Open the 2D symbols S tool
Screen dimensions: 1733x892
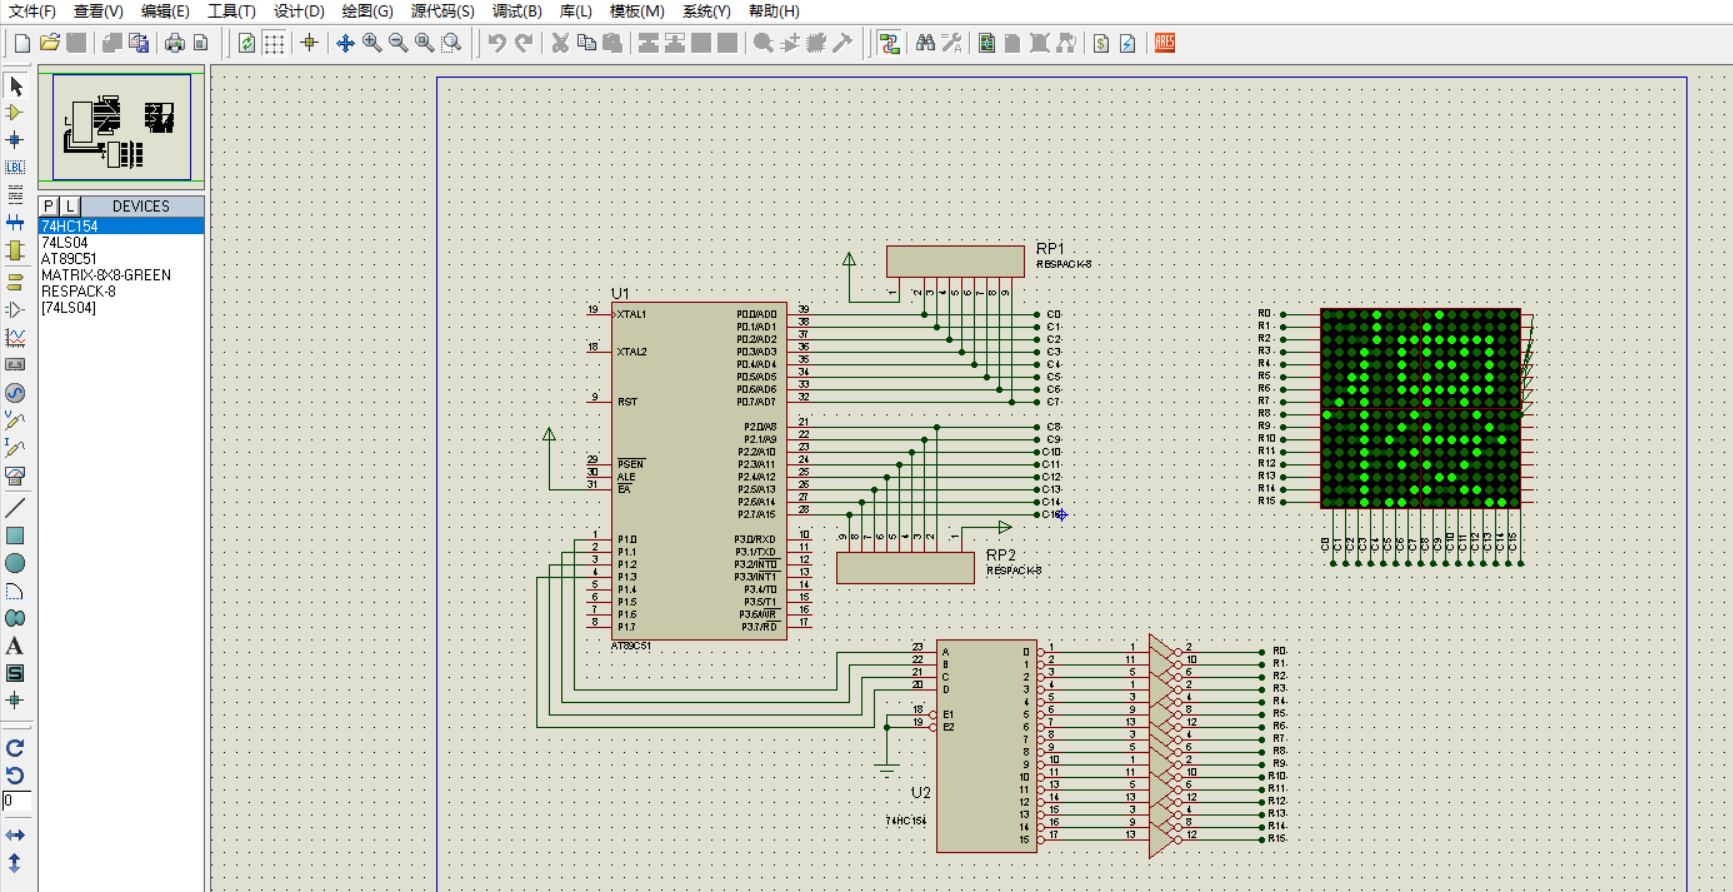tap(15, 673)
